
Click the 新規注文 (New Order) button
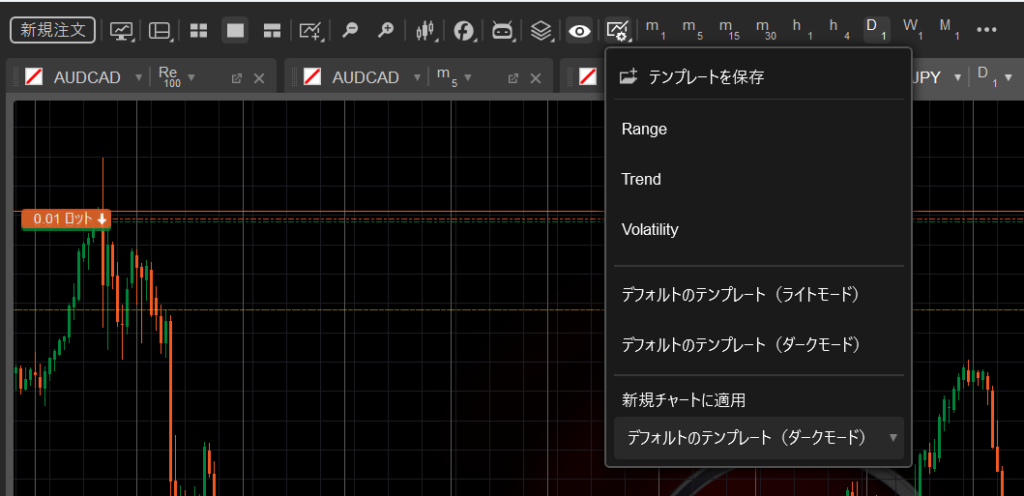pos(53,30)
